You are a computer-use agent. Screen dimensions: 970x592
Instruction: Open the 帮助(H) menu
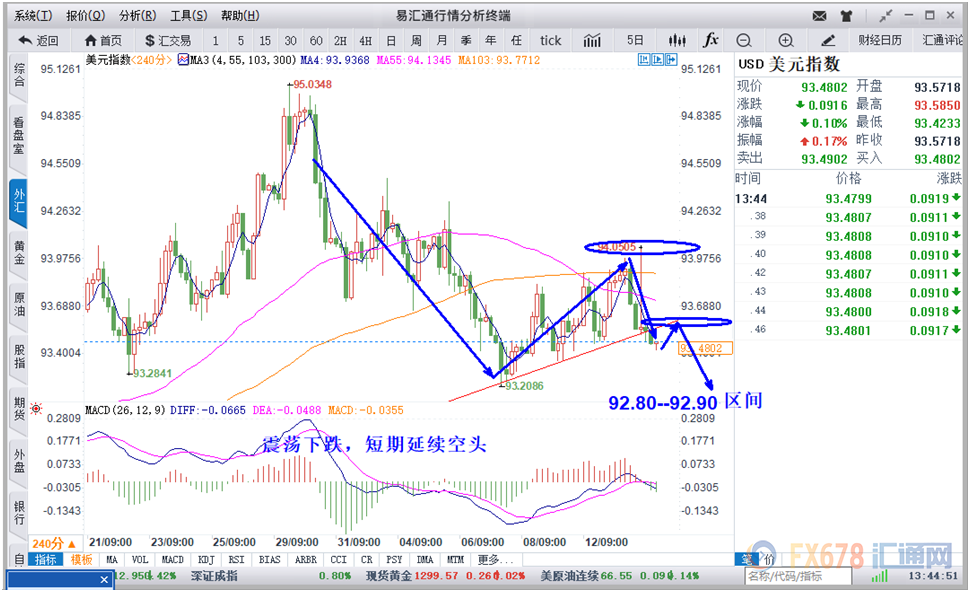(240, 15)
